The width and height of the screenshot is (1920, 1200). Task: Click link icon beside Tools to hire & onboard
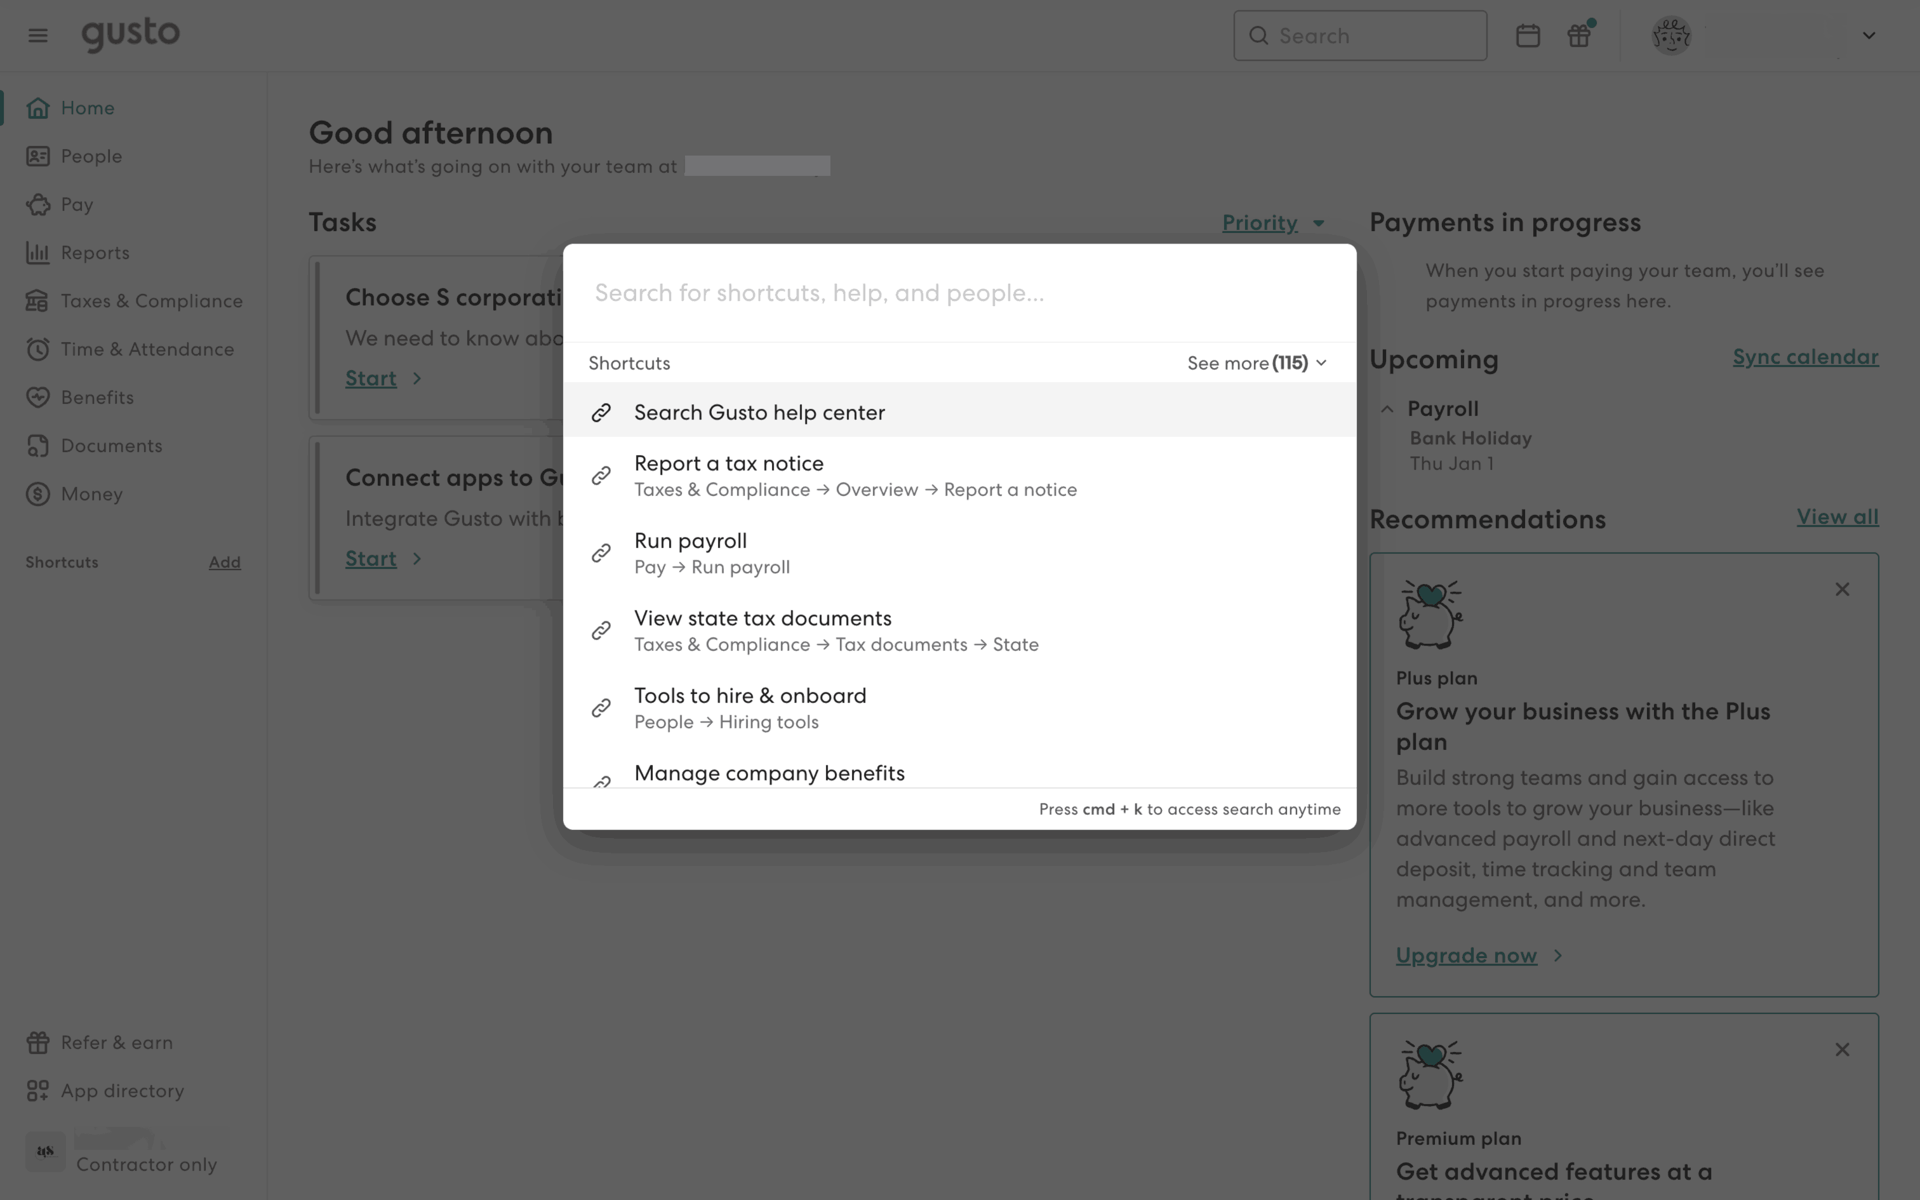tap(601, 708)
